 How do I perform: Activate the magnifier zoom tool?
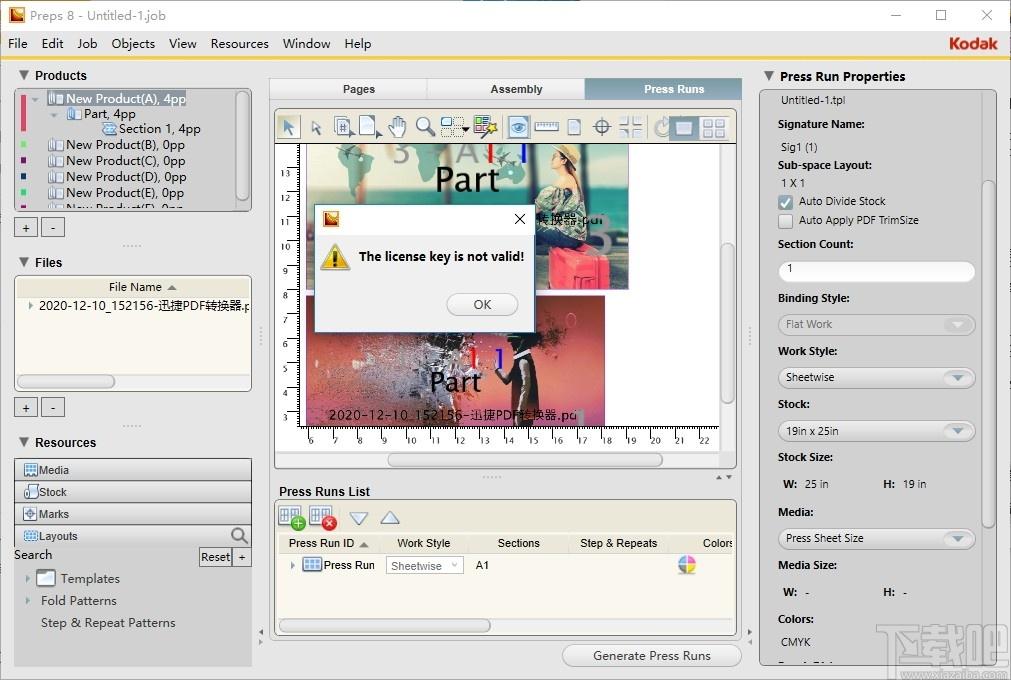(x=425, y=127)
